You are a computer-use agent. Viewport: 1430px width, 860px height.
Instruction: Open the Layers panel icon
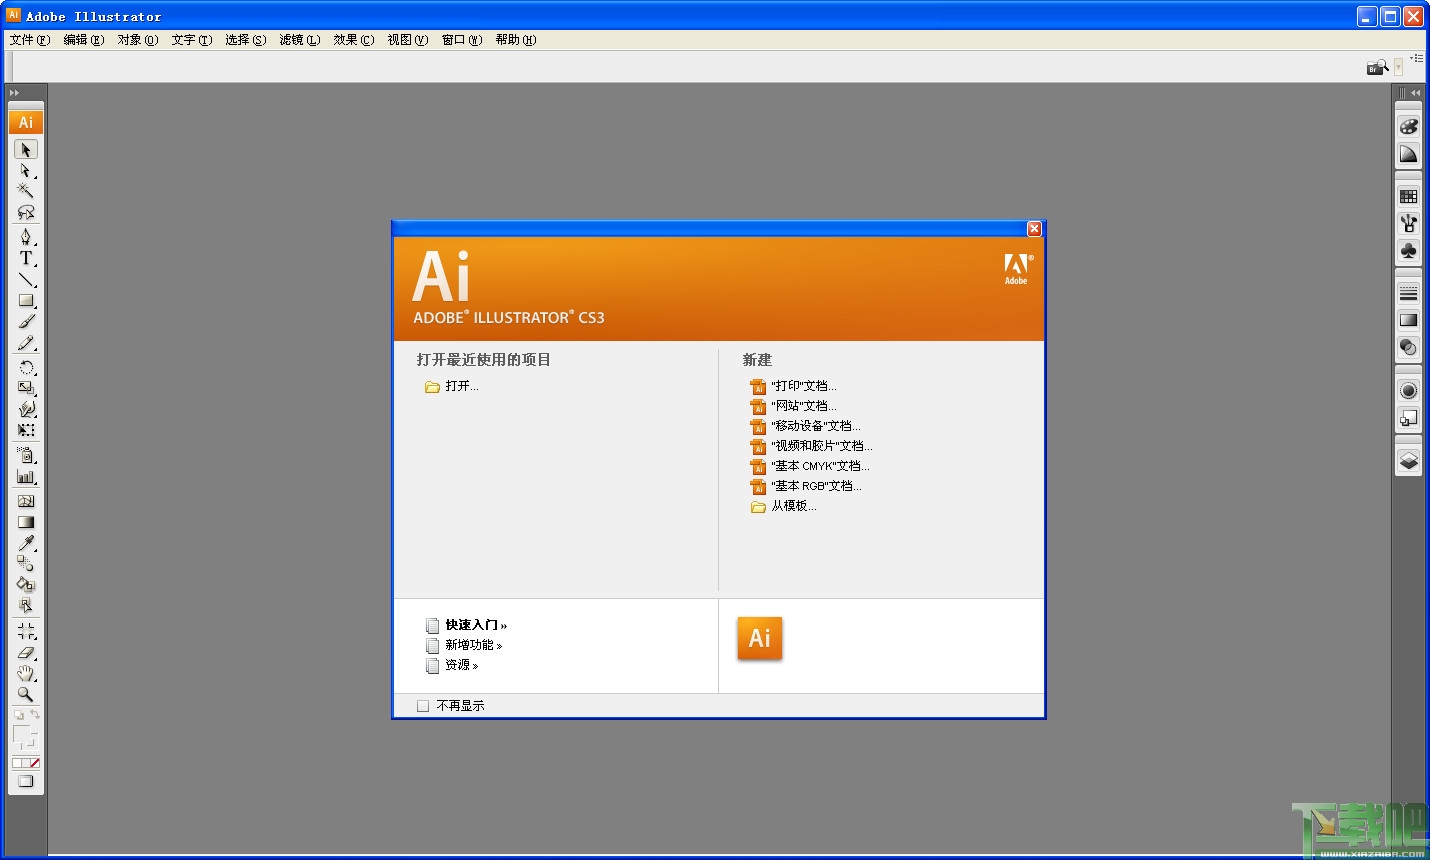point(1408,460)
